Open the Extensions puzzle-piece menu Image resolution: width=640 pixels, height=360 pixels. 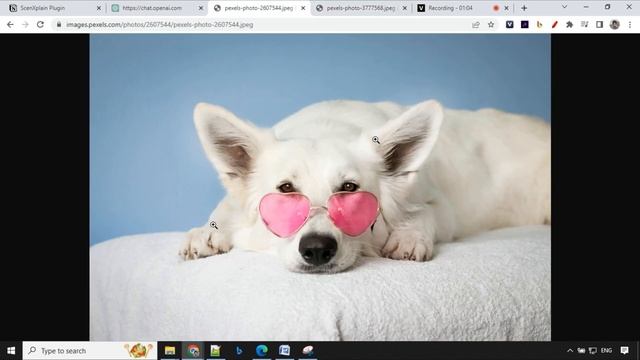569,25
